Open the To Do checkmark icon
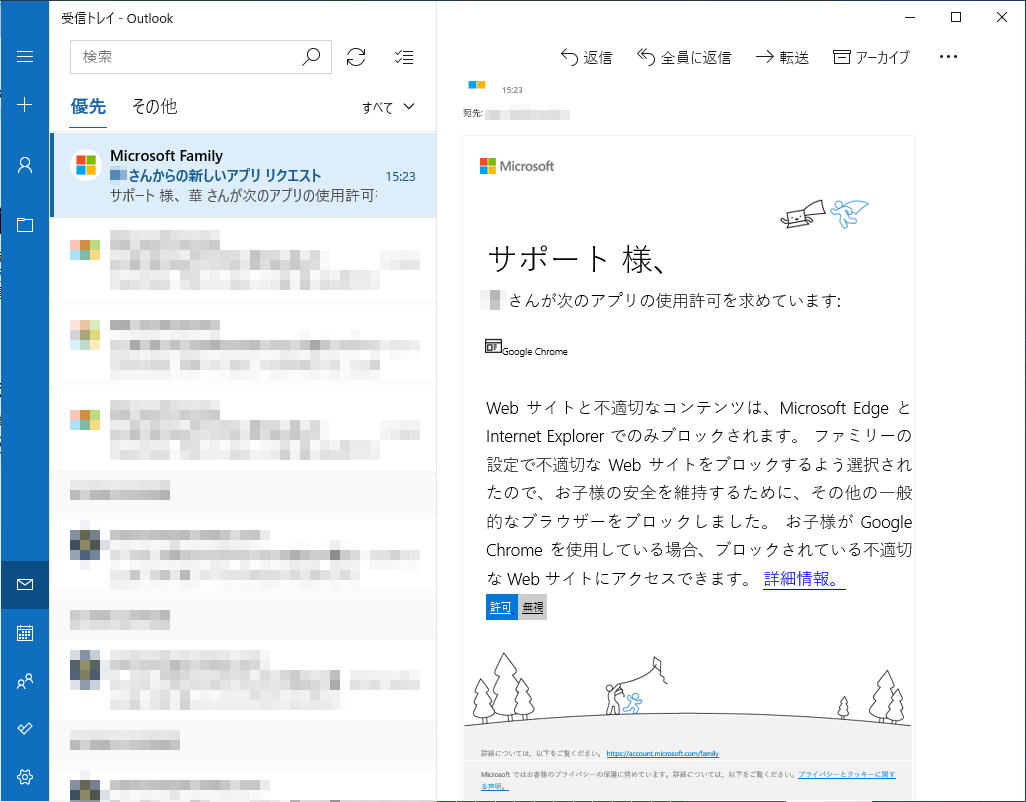Viewport: 1026px width, 802px height. (x=25, y=728)
